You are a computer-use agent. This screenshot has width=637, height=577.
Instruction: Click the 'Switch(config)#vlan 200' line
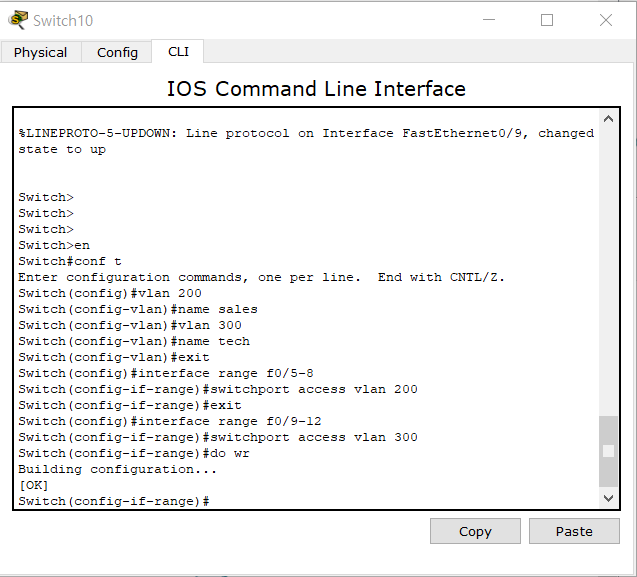coord(110,293)
